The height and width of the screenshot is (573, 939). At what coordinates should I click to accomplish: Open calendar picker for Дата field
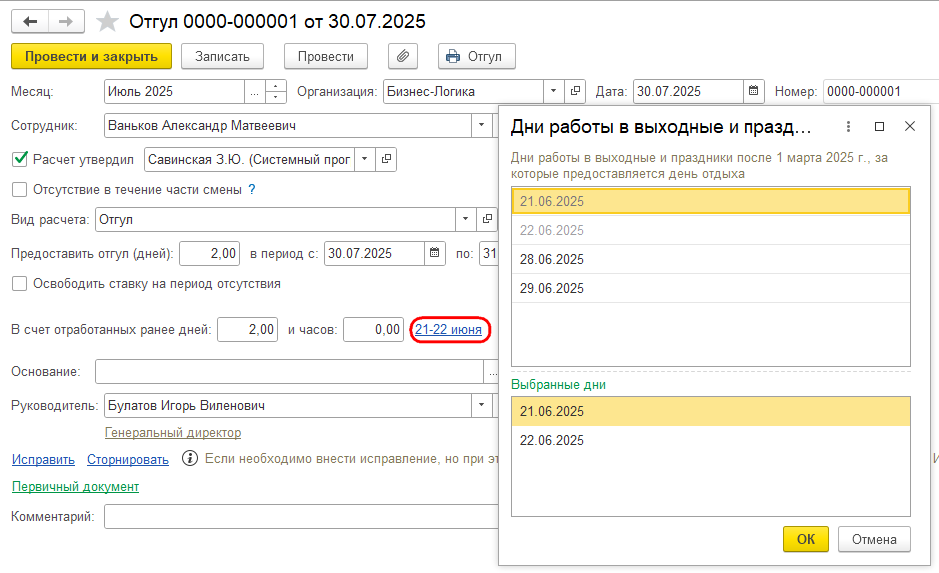click(753, 92)
